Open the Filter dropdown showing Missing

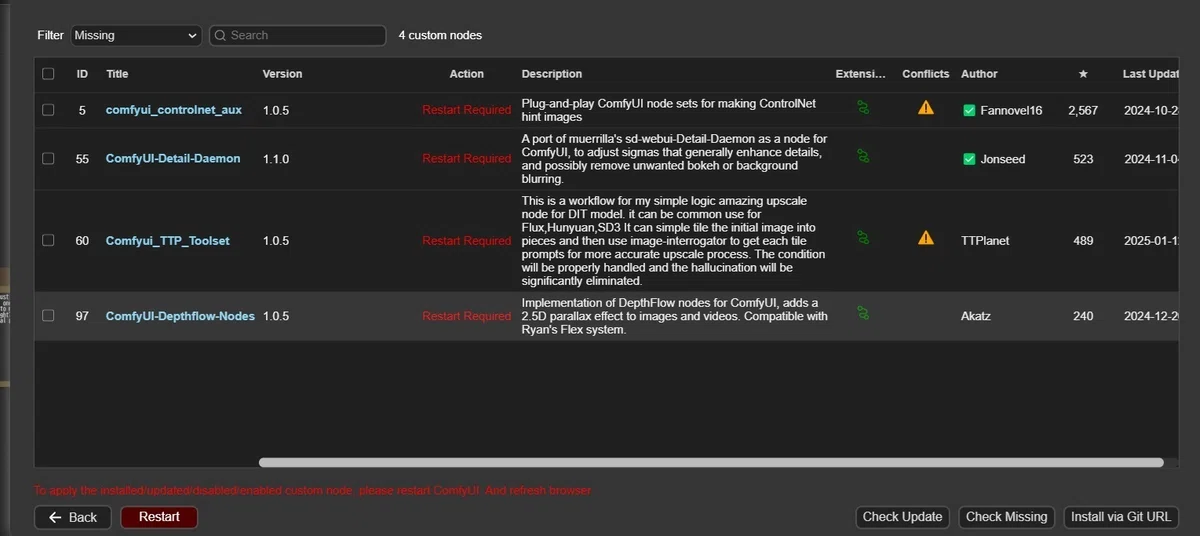[136, 35]
